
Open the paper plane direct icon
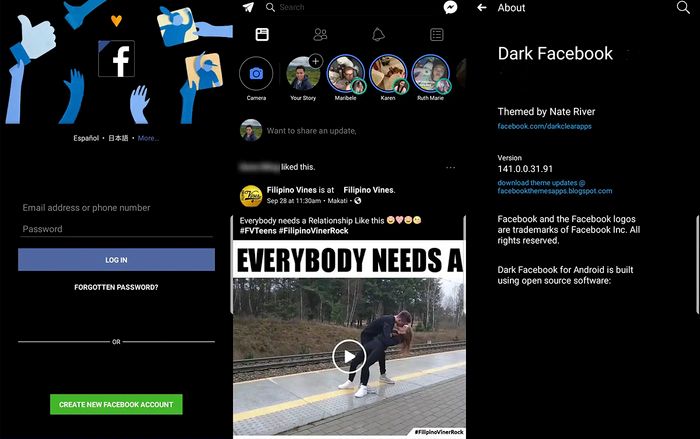point(248,7)
